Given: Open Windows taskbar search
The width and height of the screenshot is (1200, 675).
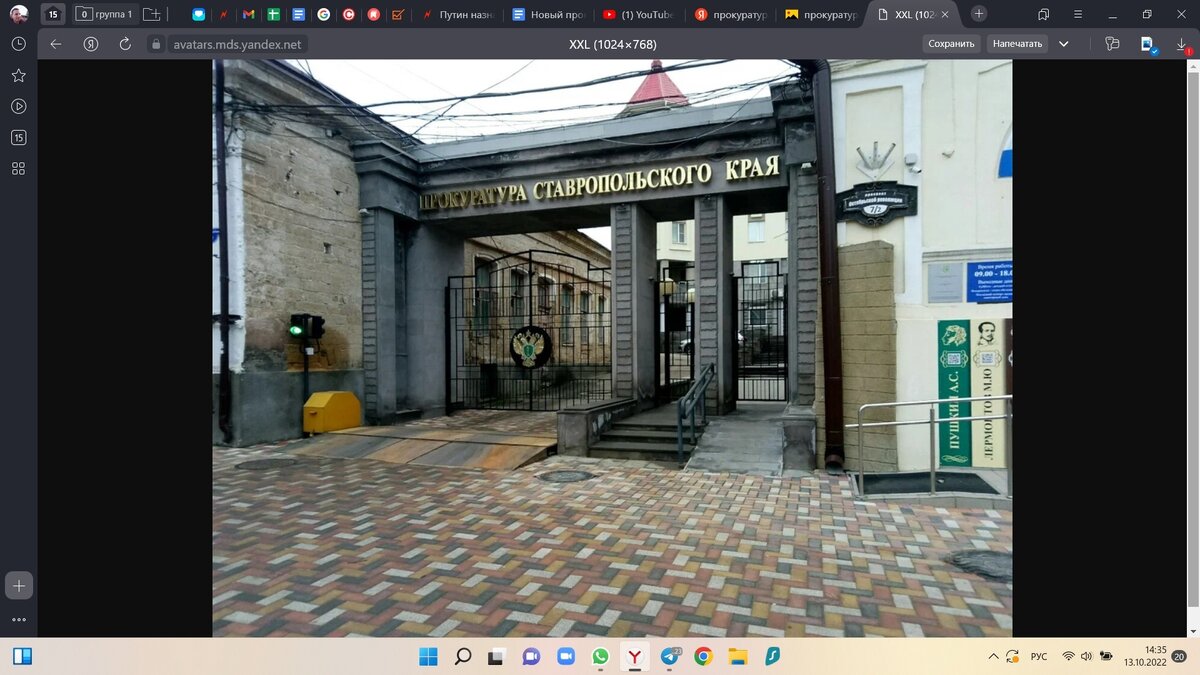Looking at the screenshot, I should pos(462,656).
